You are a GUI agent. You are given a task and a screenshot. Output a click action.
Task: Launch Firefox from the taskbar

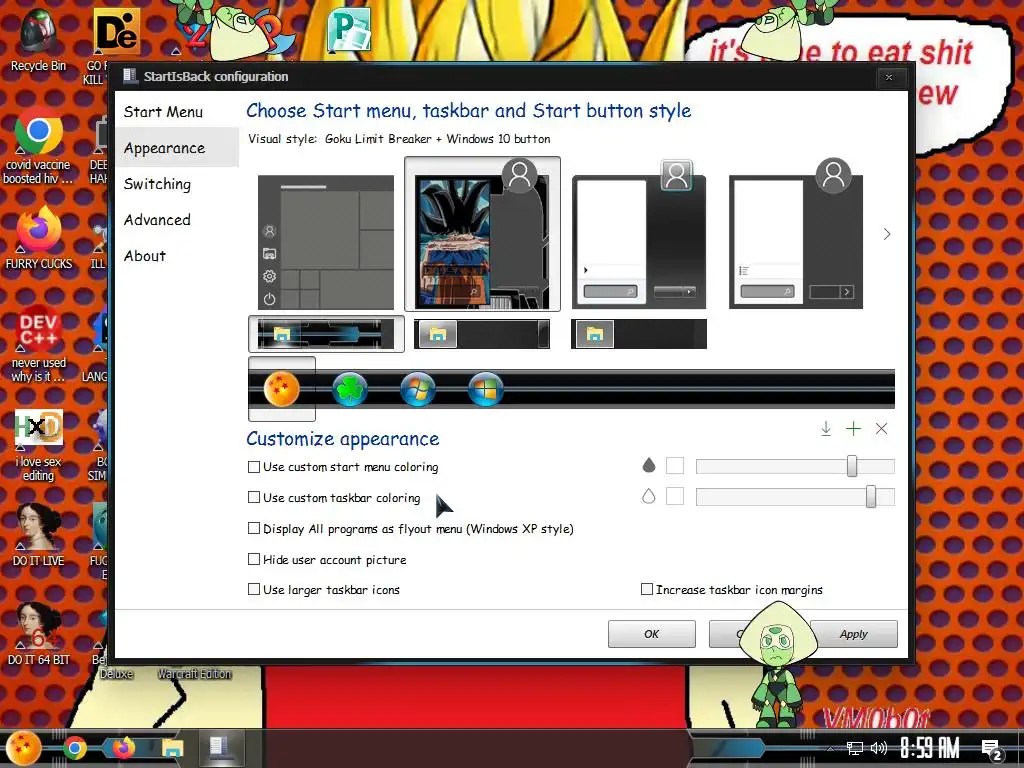123,748
